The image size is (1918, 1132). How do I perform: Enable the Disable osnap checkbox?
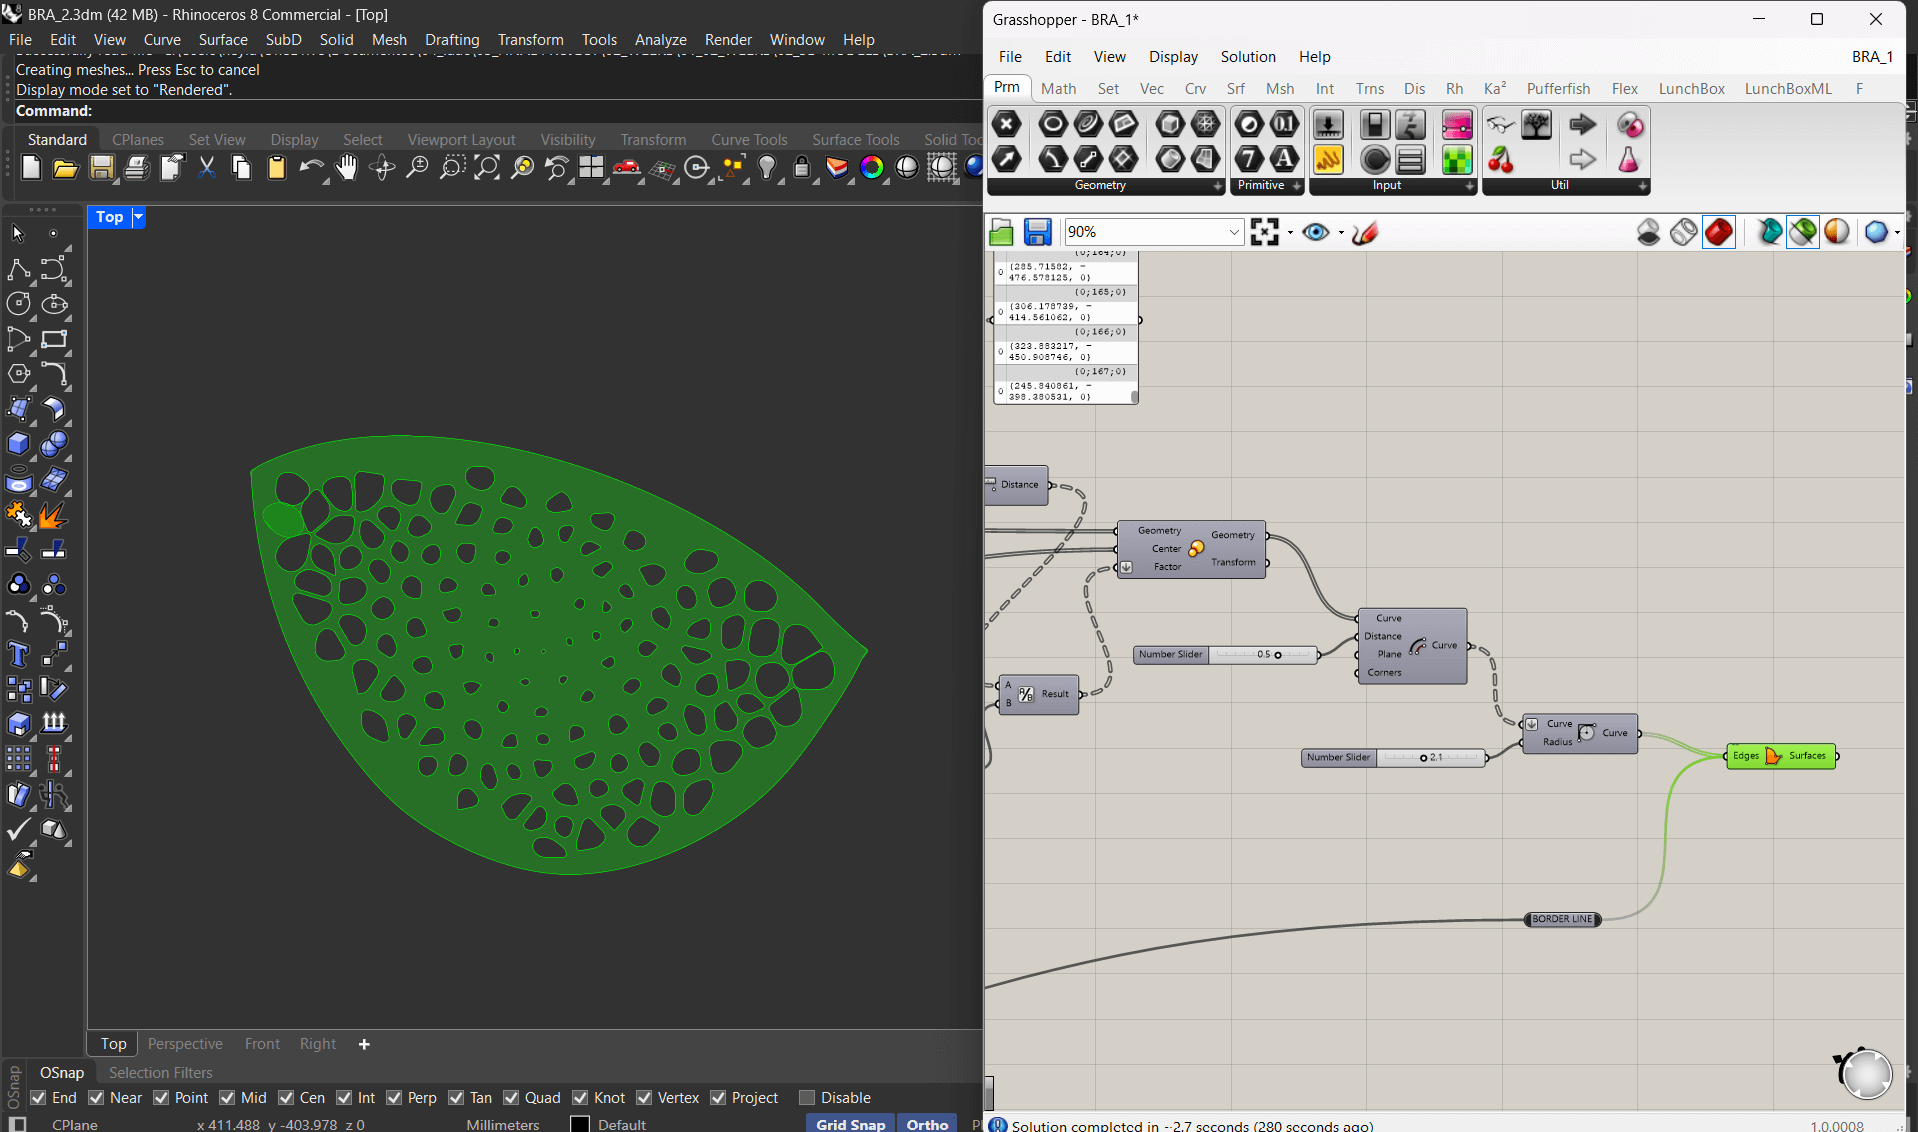tap(807, 1097)
